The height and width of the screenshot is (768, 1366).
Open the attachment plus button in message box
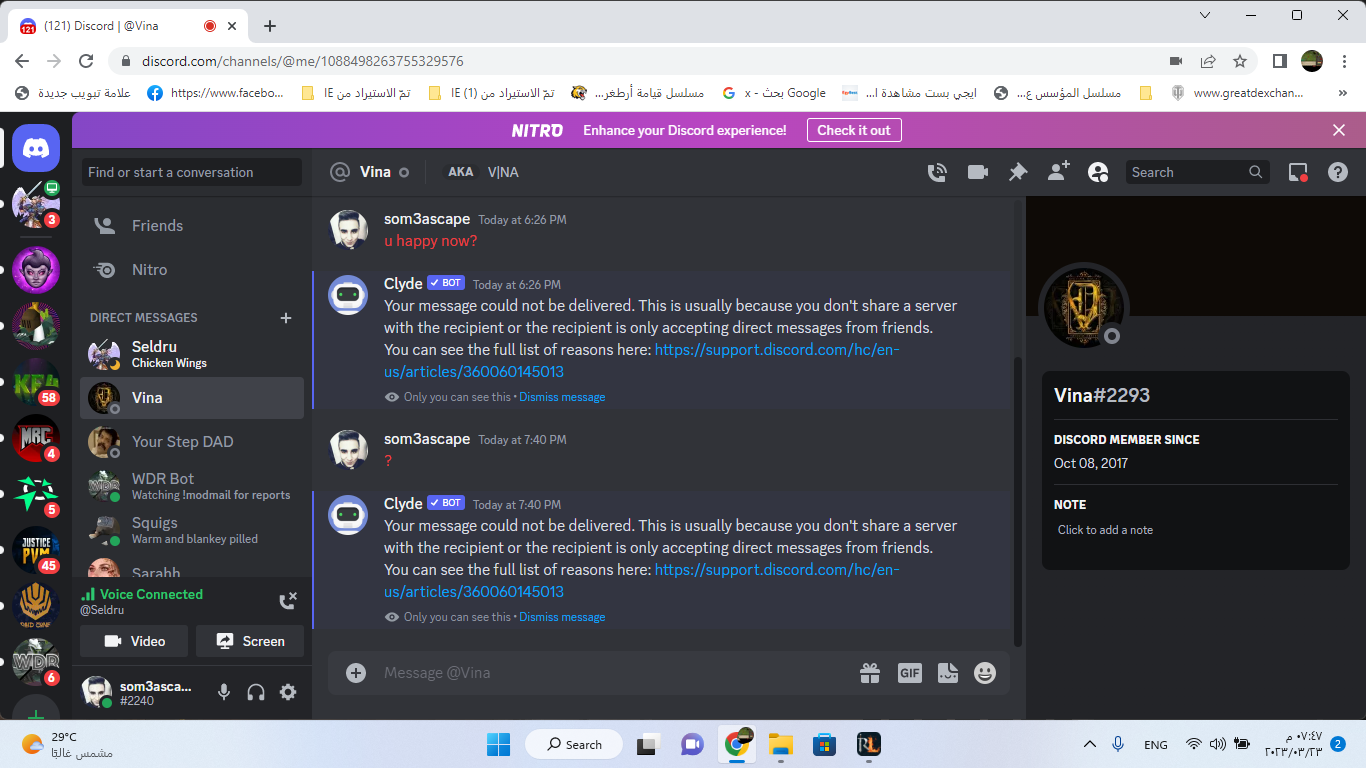[356, 673]
